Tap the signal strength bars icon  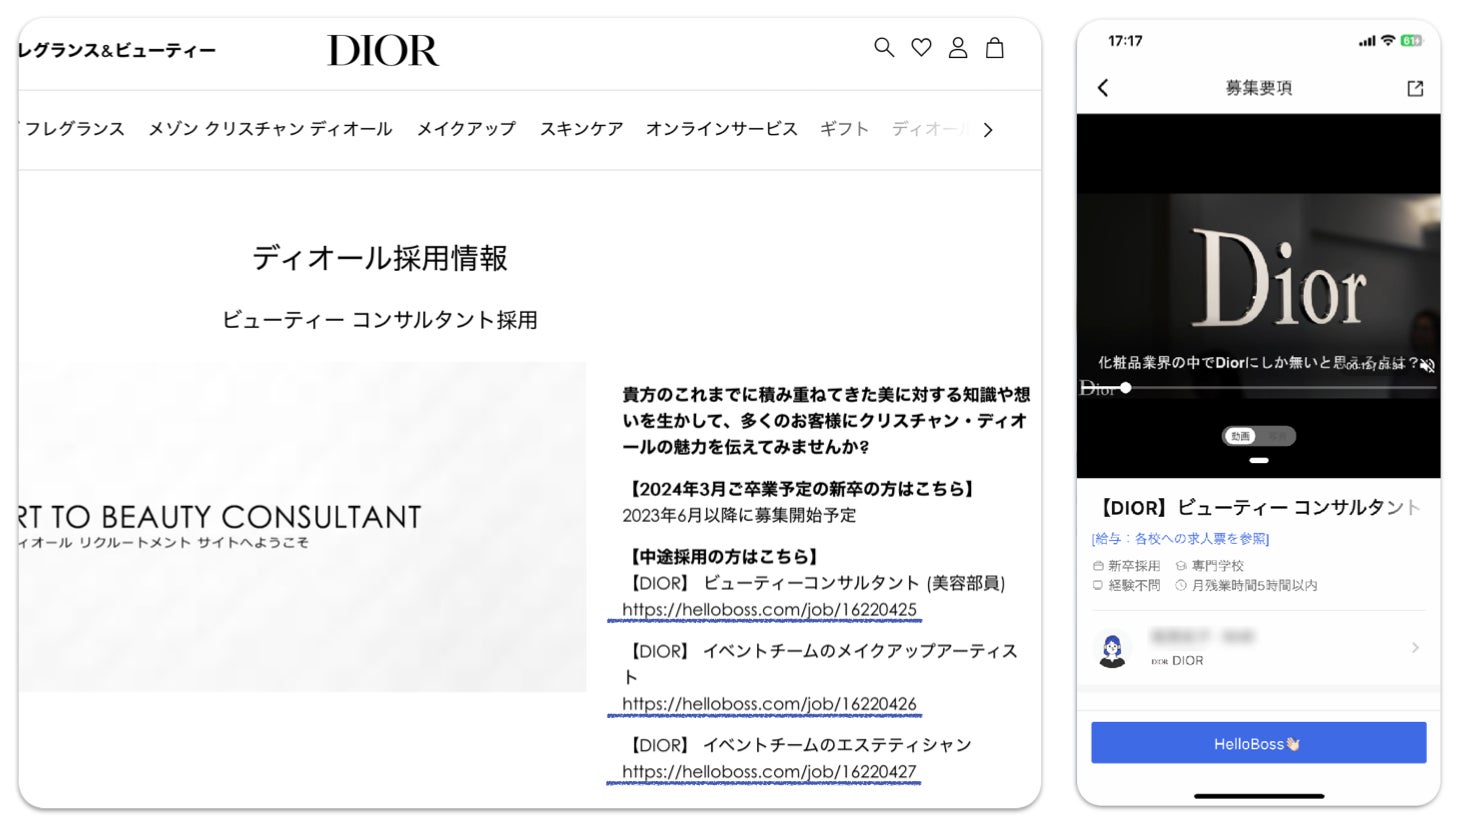pos(1367,41)
